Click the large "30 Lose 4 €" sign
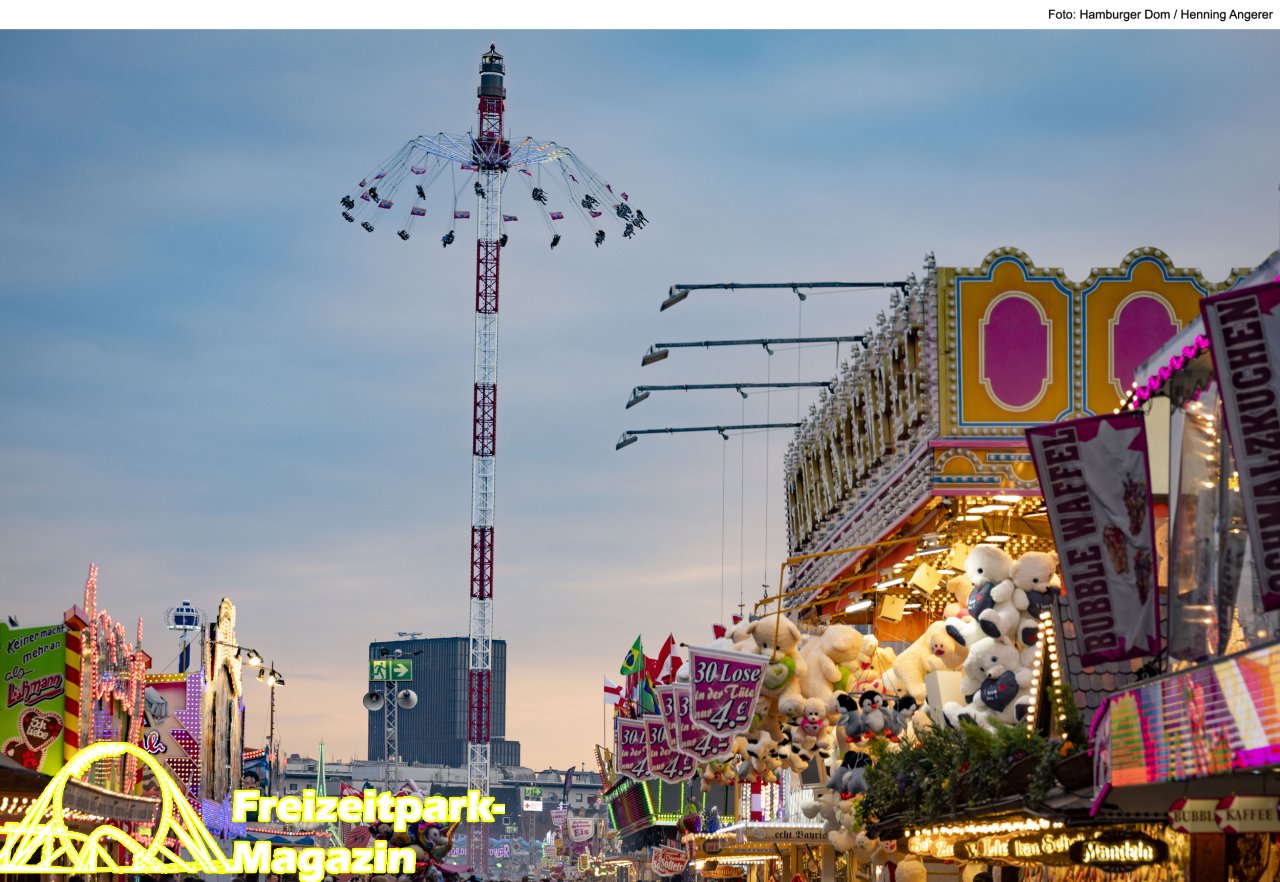 click(725, 690)
